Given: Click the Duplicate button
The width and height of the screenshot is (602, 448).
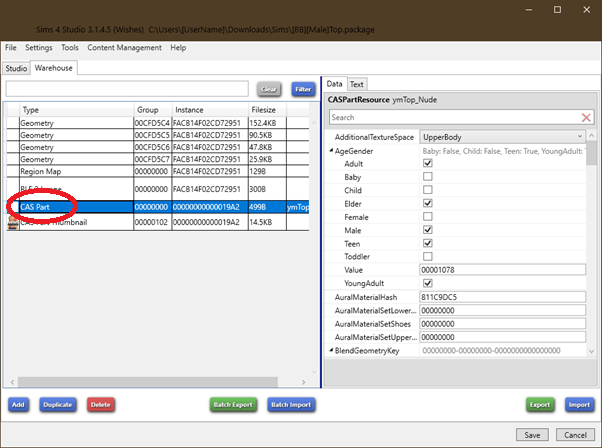Looking at the screenshot, I should coord(58,405).
